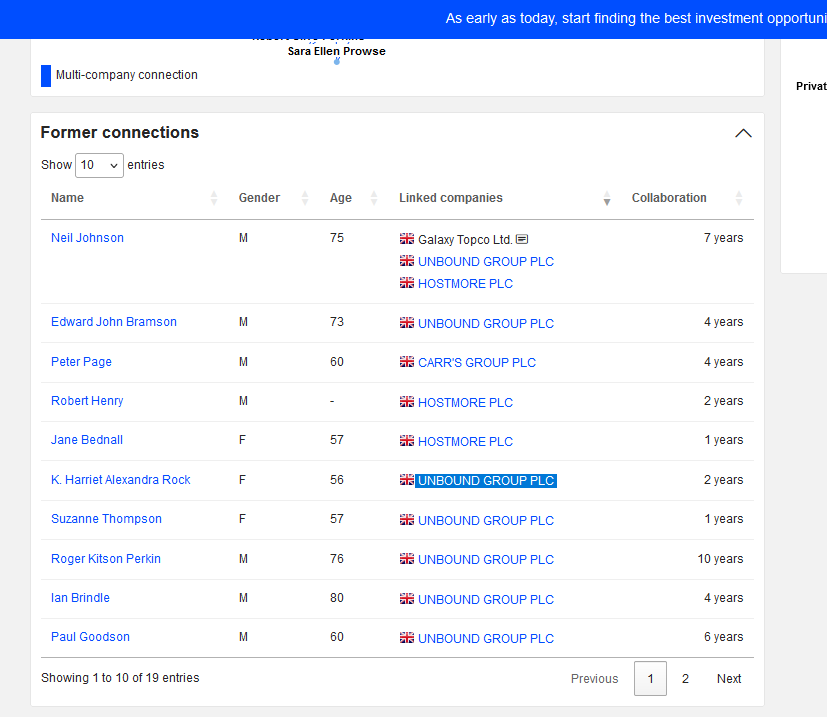The image size is (827, 717).
Task: Open HOSTMORE PLC in Neil Johnson's row
Action: click(465, 284)
